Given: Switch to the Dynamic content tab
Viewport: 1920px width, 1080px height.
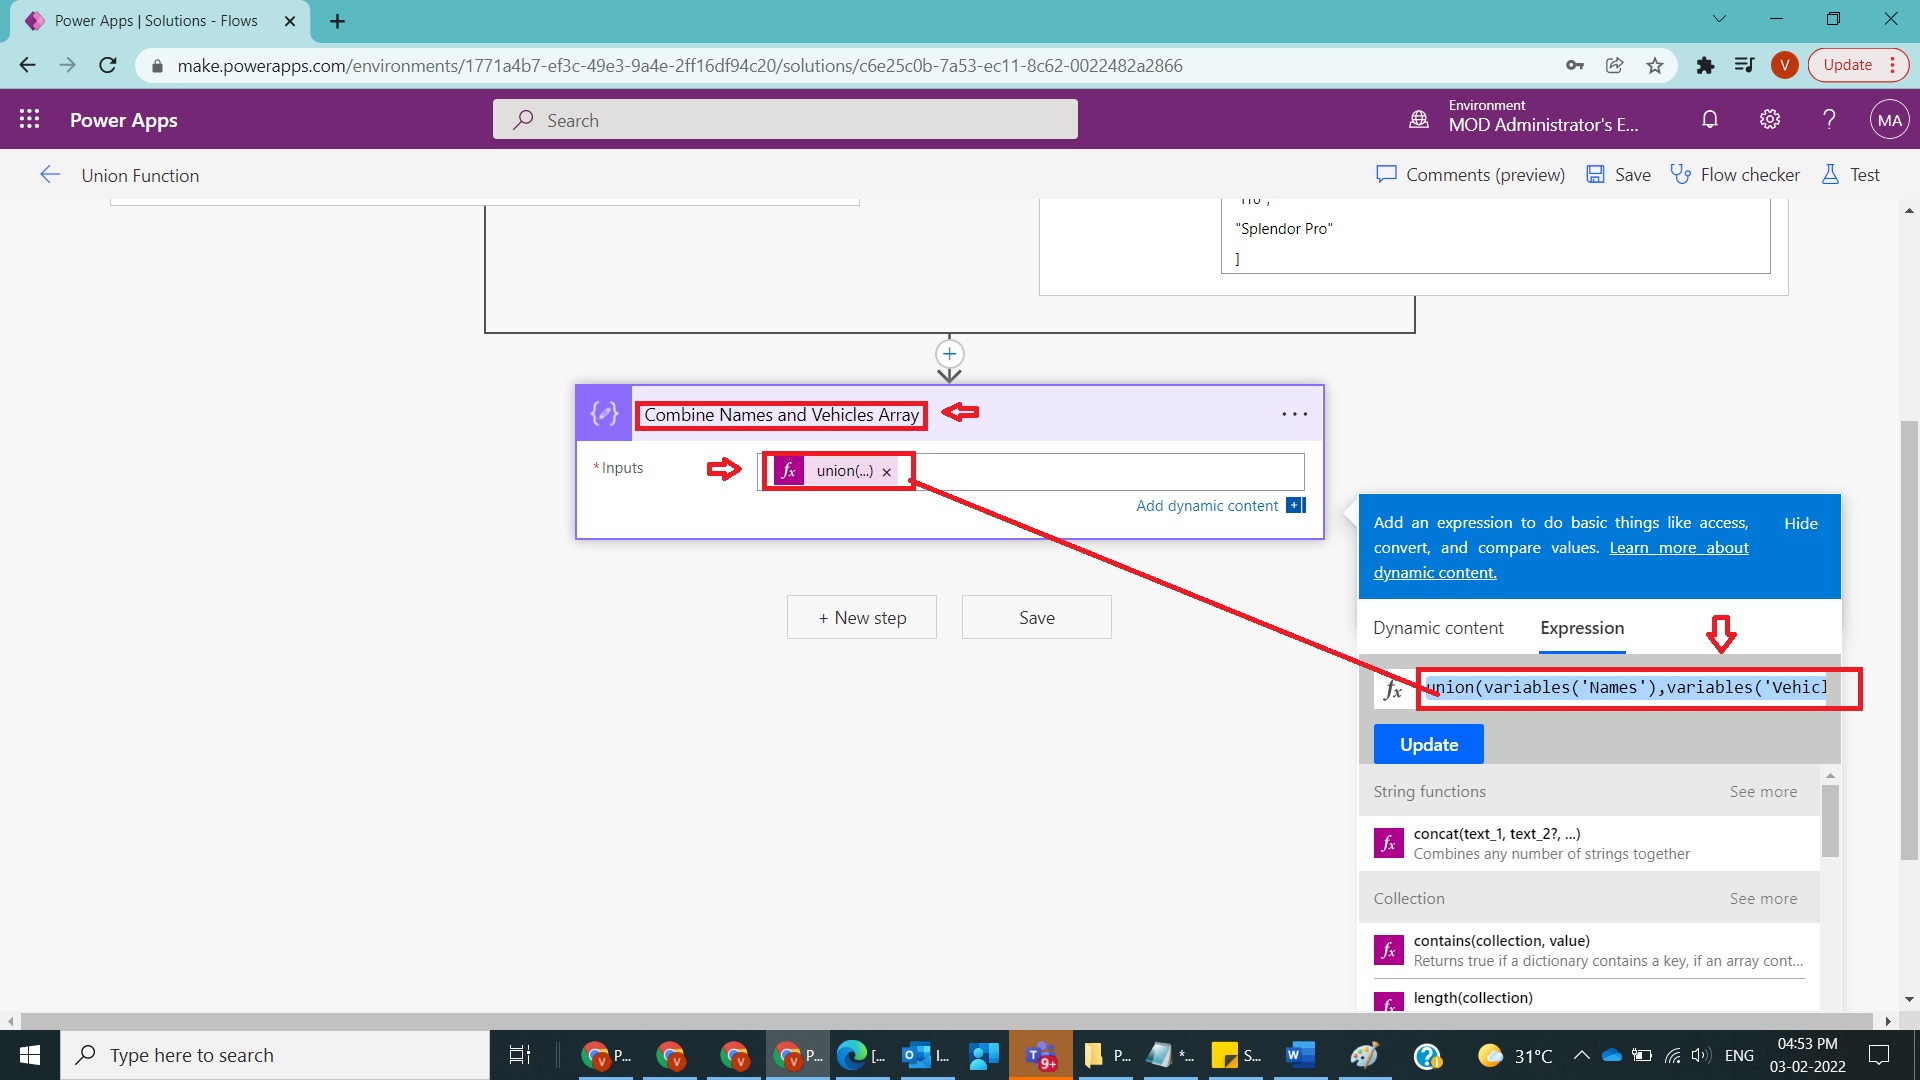Looking at the screenshot, I should click(1438, 628).
